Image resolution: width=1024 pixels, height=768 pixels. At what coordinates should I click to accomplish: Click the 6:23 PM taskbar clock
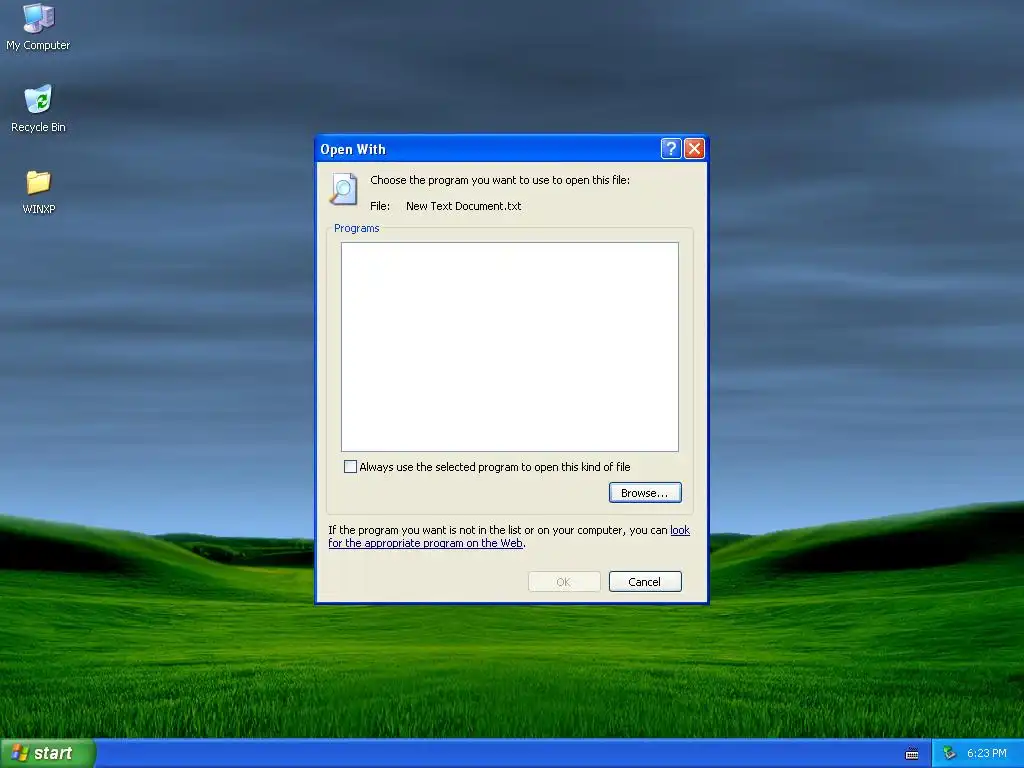coord(987,753)
